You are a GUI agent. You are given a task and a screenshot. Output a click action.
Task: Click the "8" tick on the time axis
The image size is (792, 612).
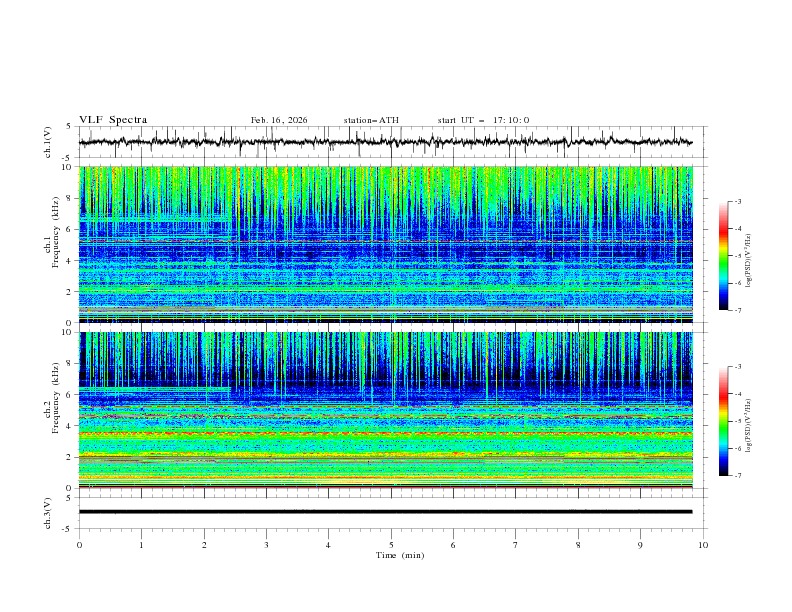(578, 545)
